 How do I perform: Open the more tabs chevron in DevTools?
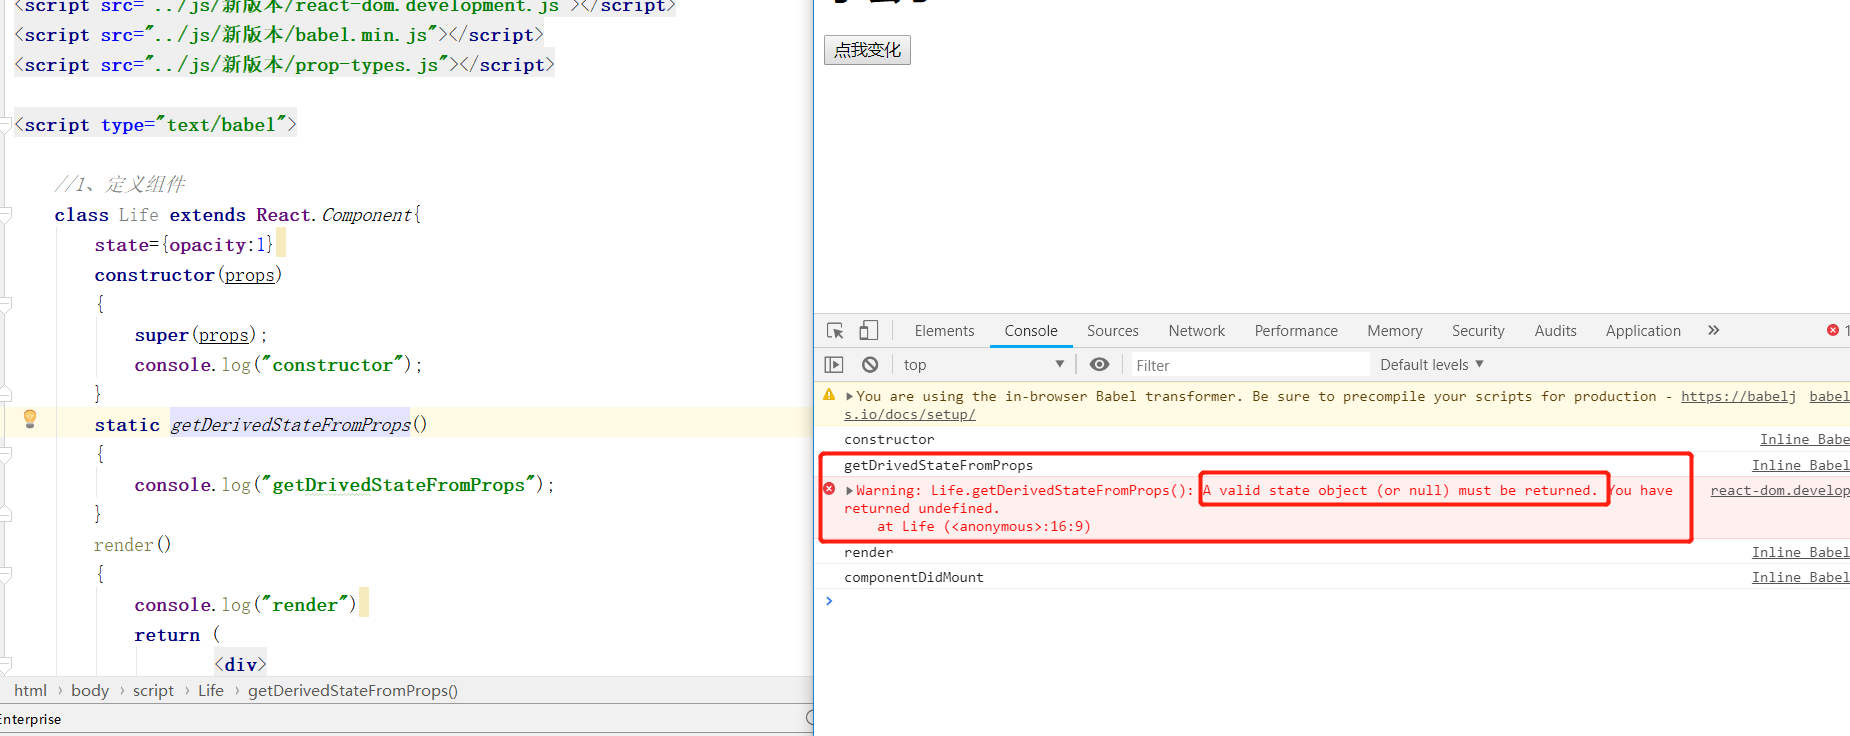pos(1713,330)
